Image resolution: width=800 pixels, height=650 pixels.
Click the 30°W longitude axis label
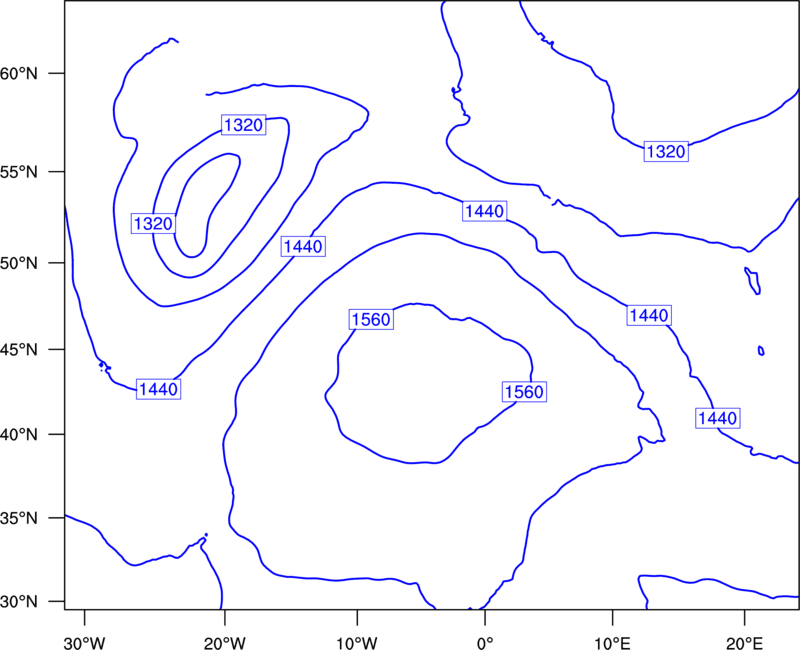click(85, 643)
